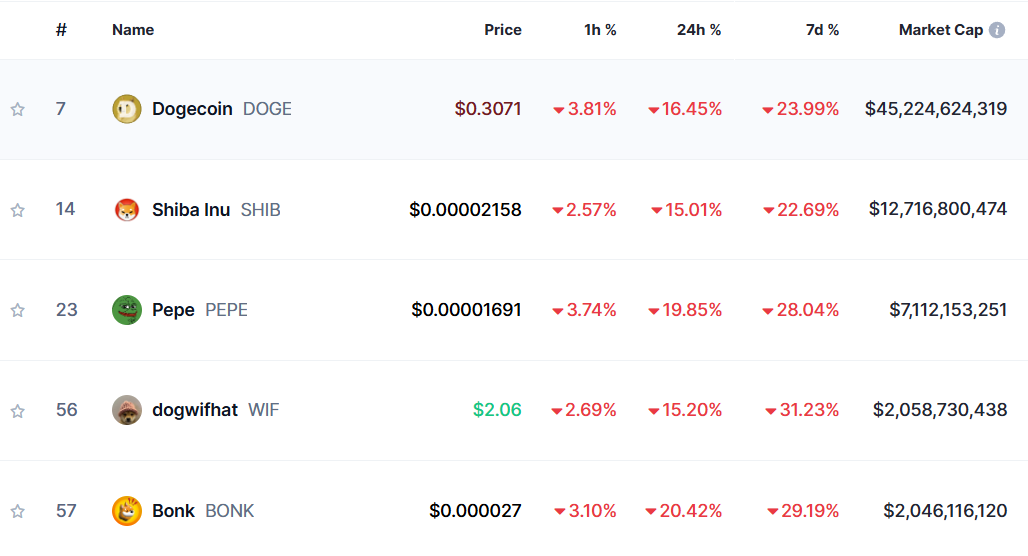1028x556 pixels.
Task: Add dogwifhat to watchlist via star
Action: click(x=17, y=411)
